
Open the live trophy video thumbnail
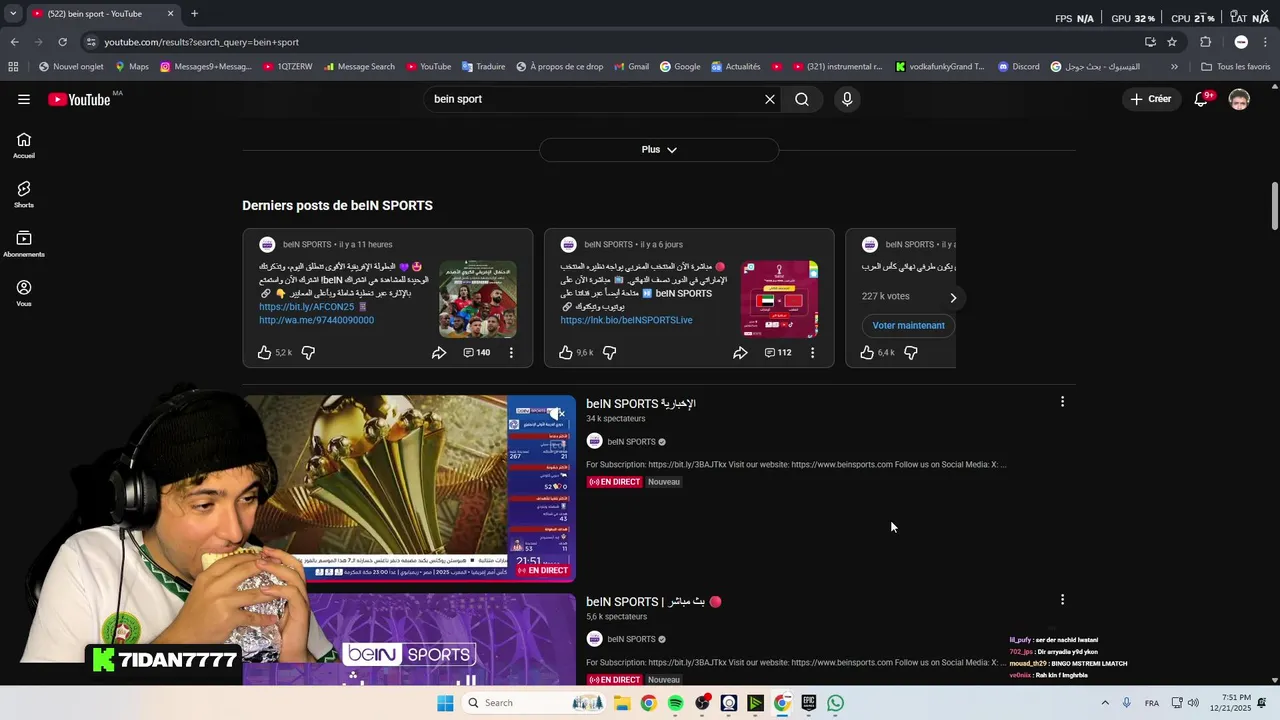pyautogui.click(x=409, y=488)
